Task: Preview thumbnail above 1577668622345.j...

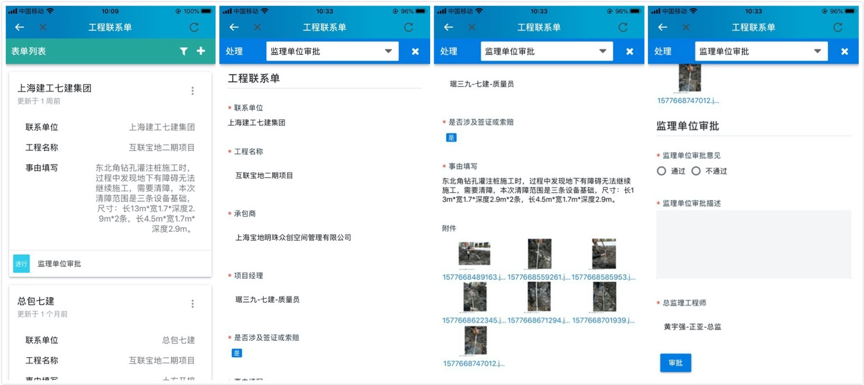Action: tap(475, 297)
